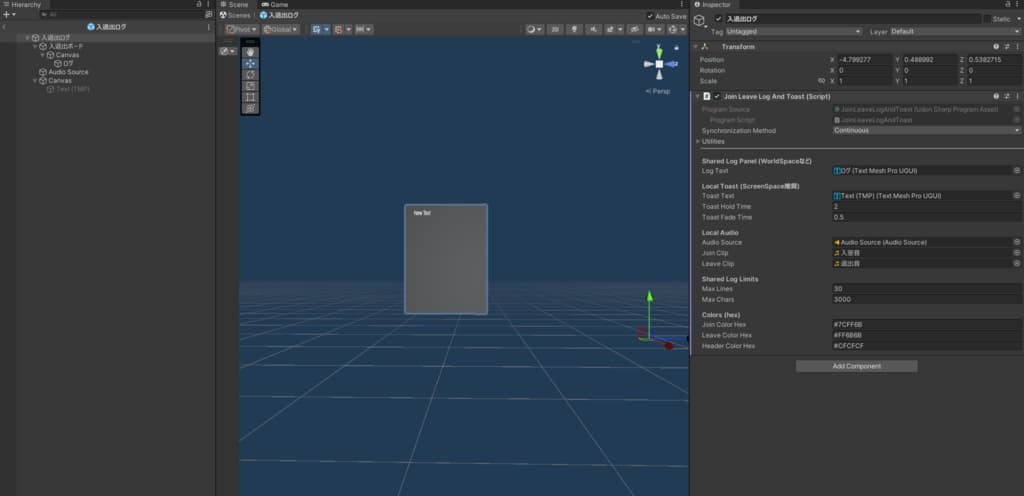The width and height of the screenshot is (1024, 496).
Task: Select the Hand view tool
Action: click(250, 52)
